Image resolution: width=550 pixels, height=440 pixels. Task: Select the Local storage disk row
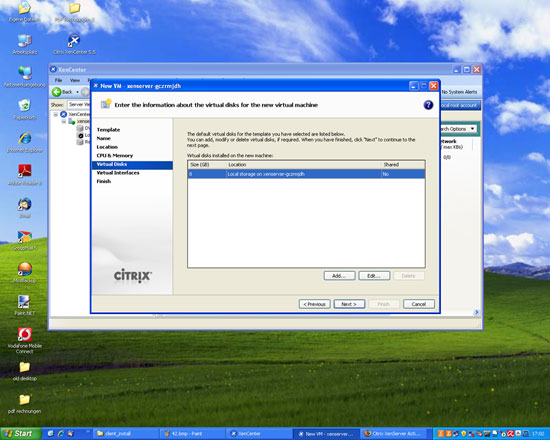(x=306, y=174)
